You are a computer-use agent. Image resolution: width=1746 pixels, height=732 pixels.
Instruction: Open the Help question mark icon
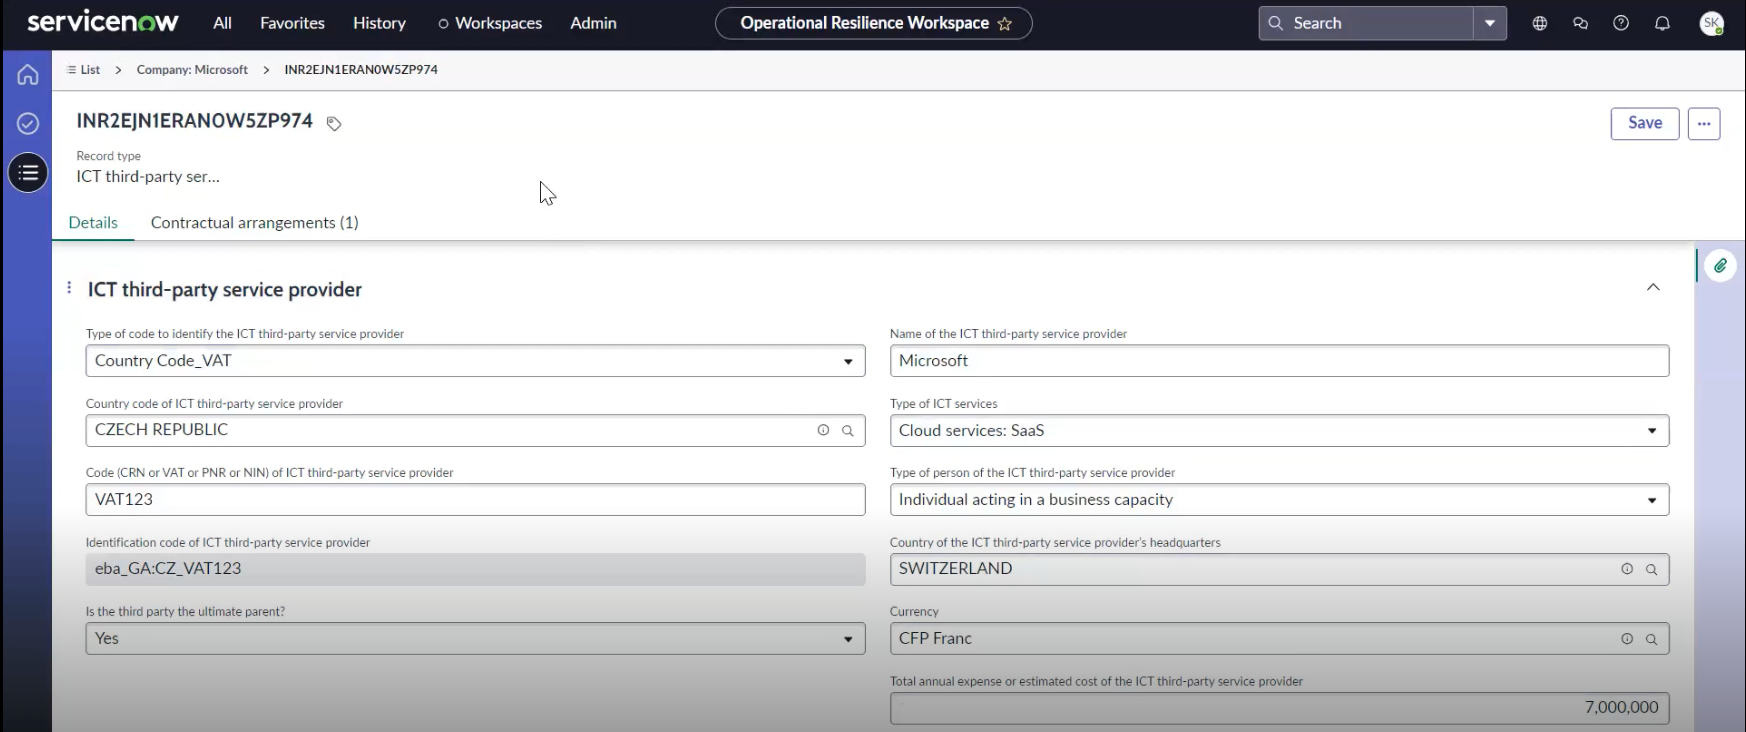(1621, 23)
